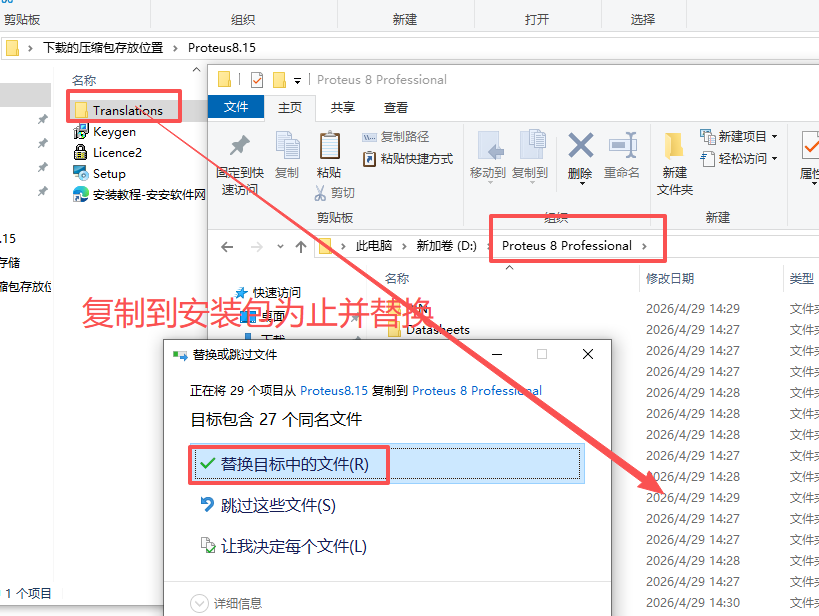This screenshot has width=819, height=616.
Task: Minimize the Replace or Skip dialog
Action: [x=497, y=354]
